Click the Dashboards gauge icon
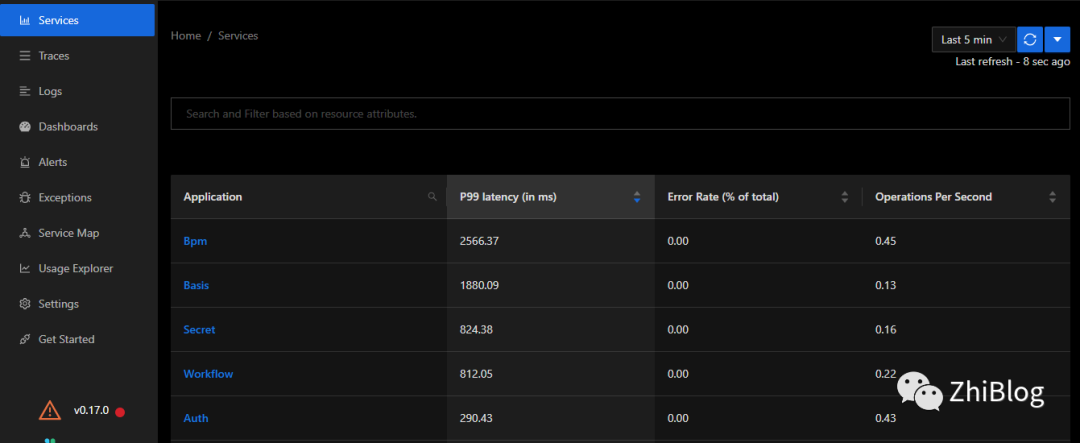Viewport: 1080px width, 443px height. pos(25,127)
